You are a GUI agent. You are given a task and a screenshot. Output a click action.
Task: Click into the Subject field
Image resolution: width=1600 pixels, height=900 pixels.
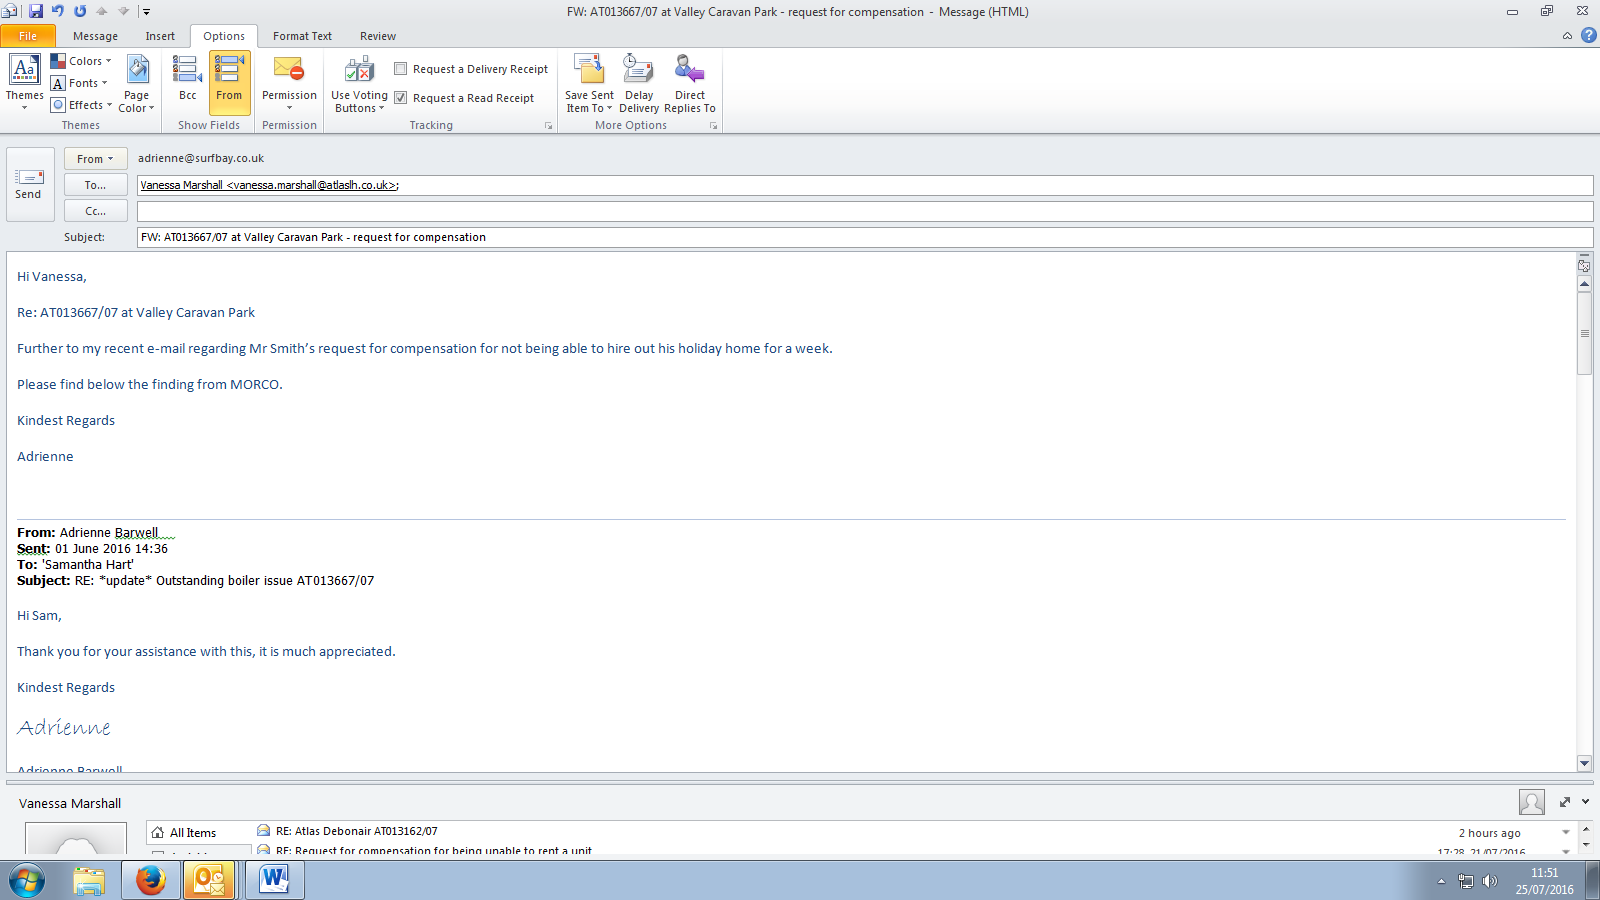[x=865, y=237]
